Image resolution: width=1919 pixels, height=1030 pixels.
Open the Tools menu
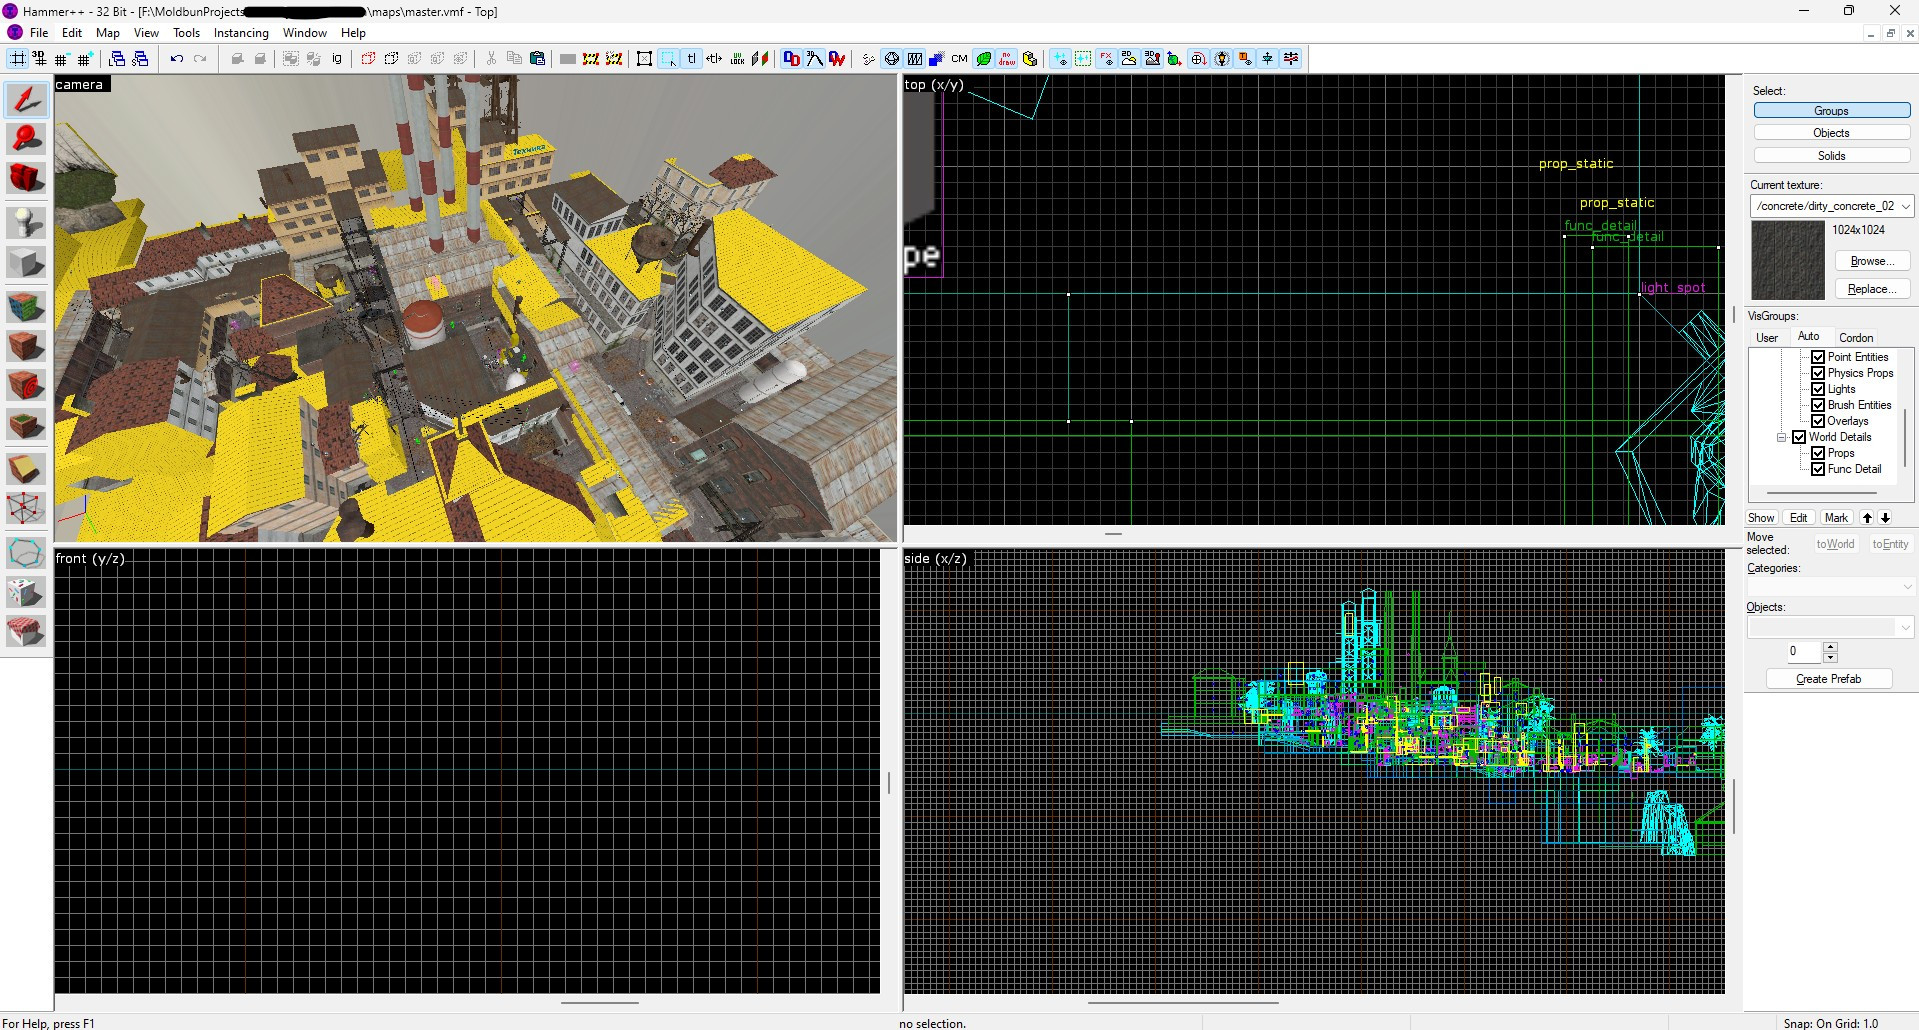tap(187, 33)
